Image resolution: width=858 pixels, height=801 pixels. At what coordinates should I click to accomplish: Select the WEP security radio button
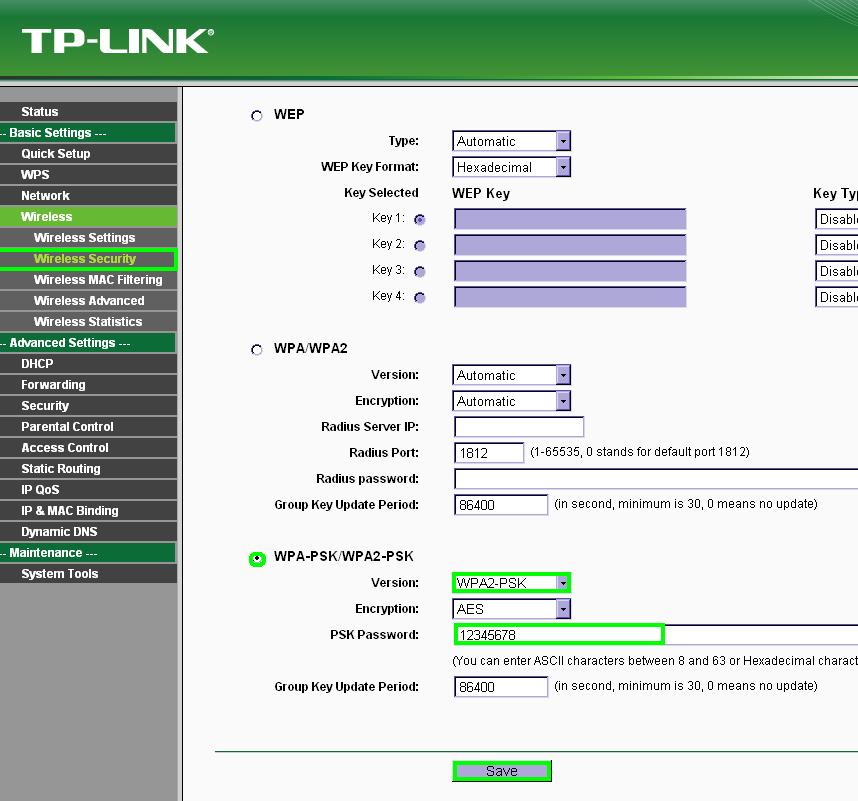[x=257, y=116]
